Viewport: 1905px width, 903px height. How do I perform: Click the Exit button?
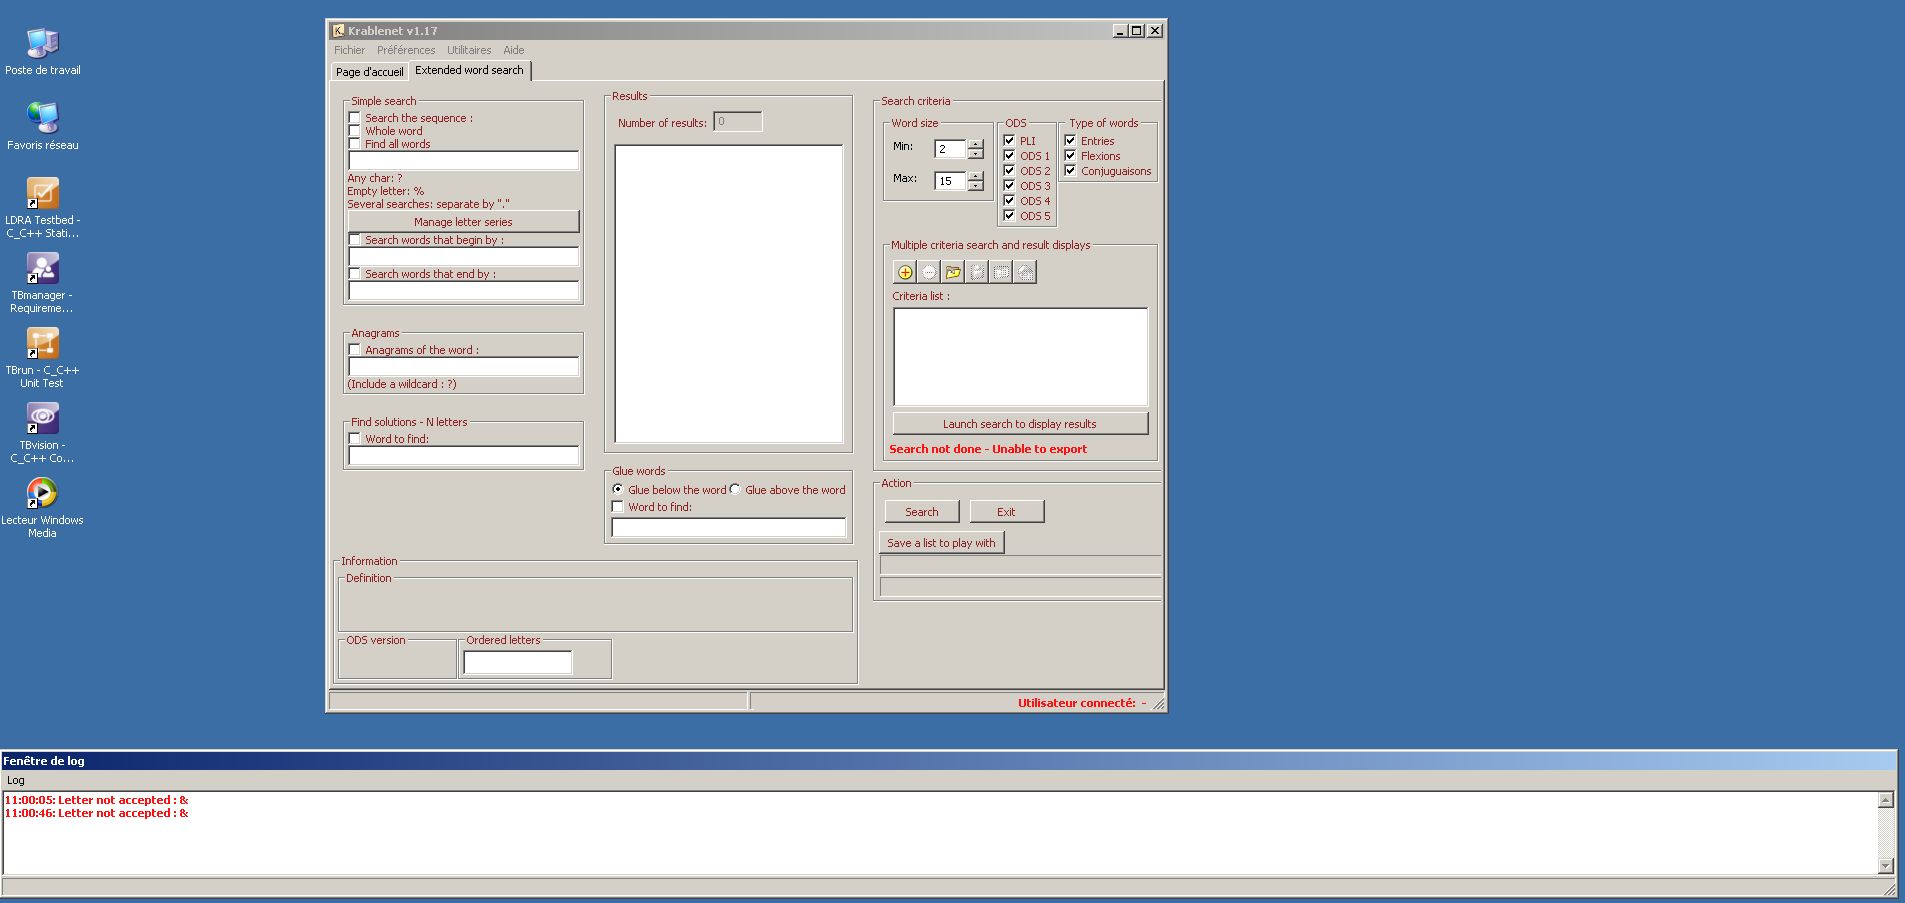click(x=1006, y=512)
